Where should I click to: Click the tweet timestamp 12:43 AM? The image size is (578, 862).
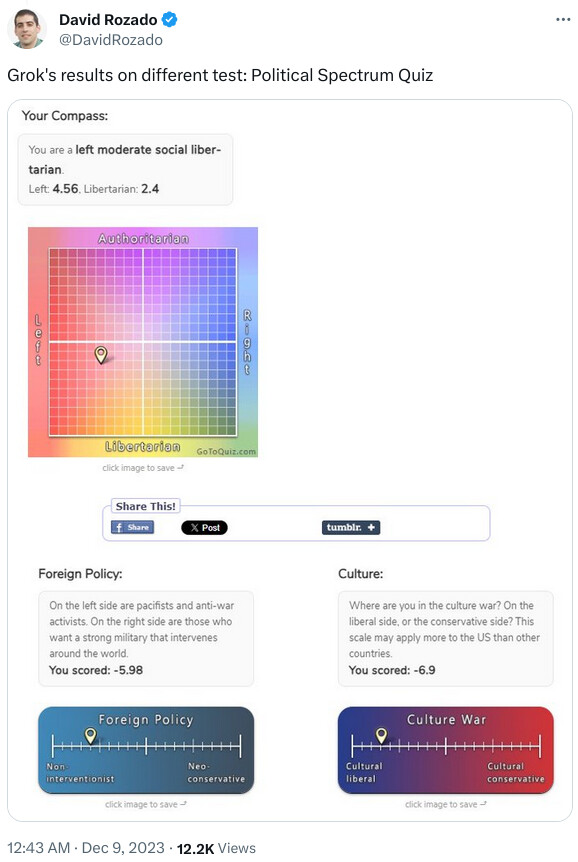(x=38, y=848)
